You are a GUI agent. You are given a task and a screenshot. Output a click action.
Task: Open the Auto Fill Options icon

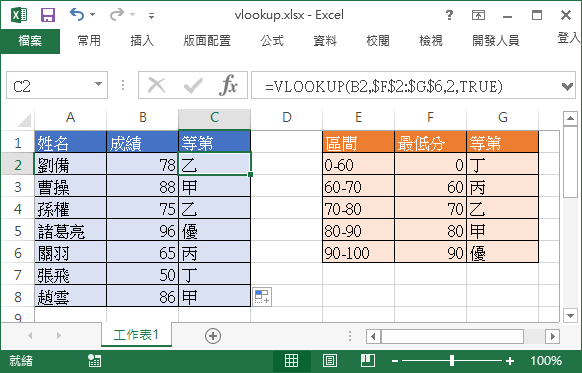coord(262,297)
